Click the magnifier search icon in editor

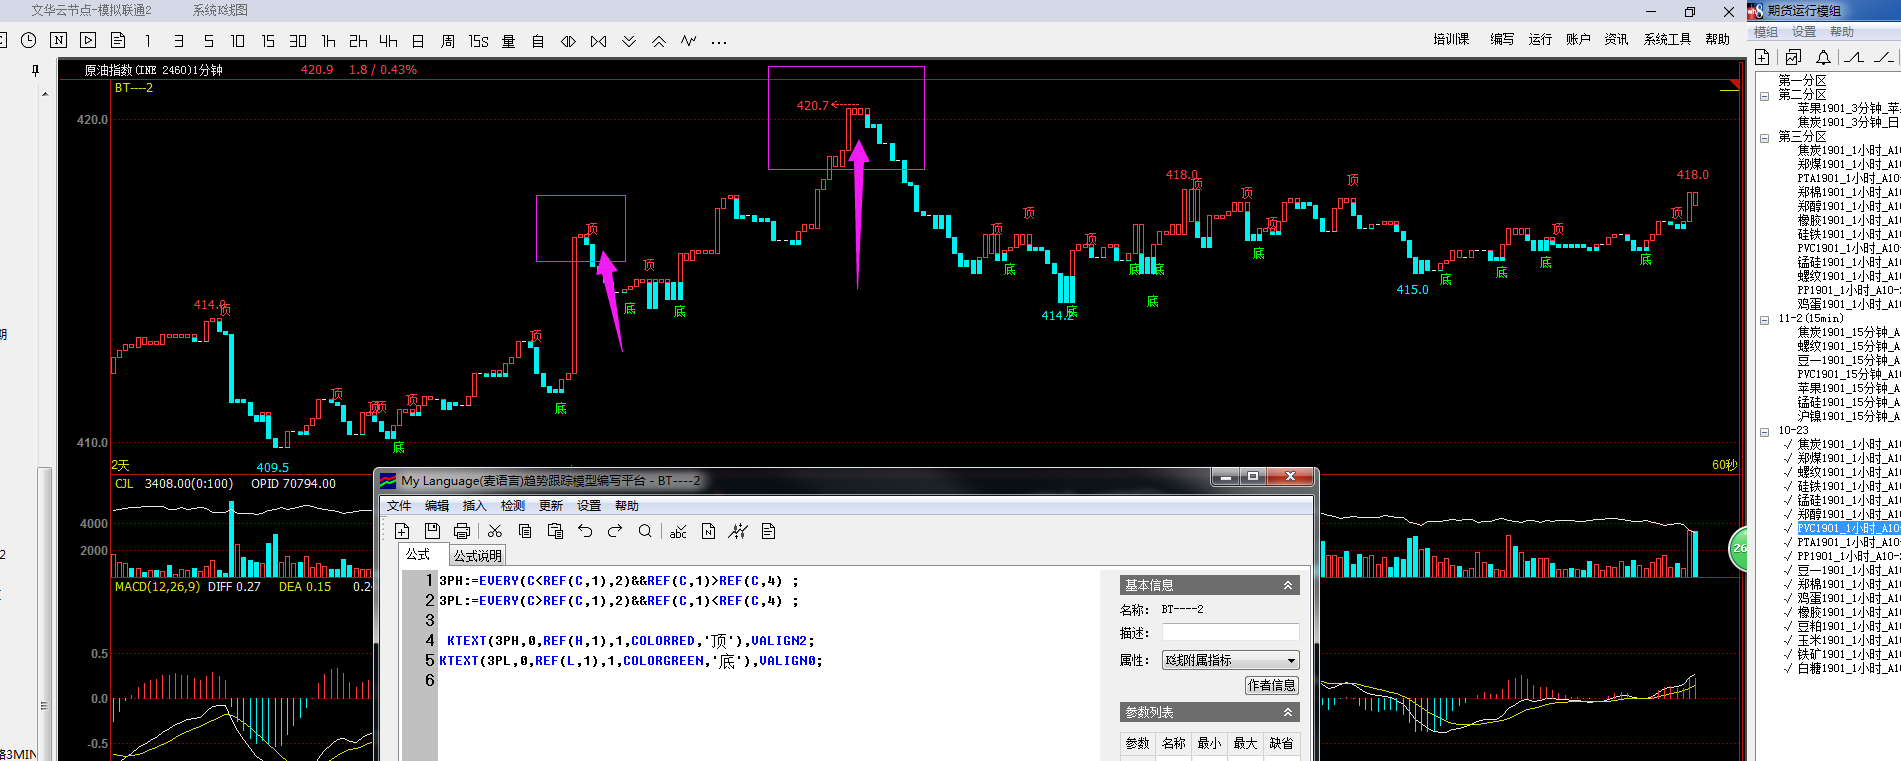(645, 531)
